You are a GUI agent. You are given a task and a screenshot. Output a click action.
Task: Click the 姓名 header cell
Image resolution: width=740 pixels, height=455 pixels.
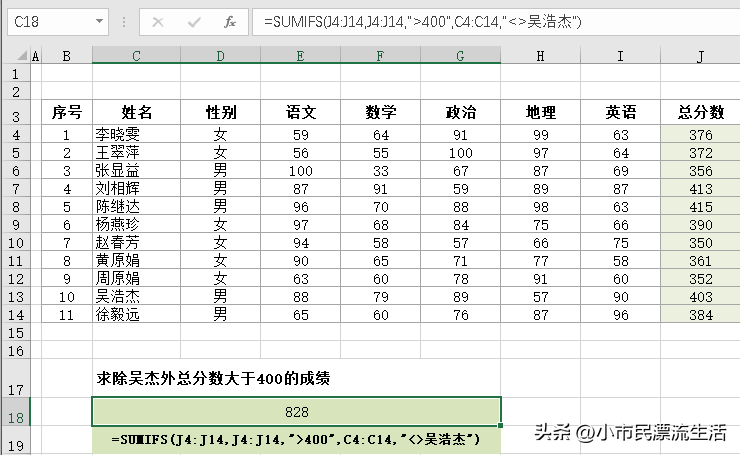[136, 112]
